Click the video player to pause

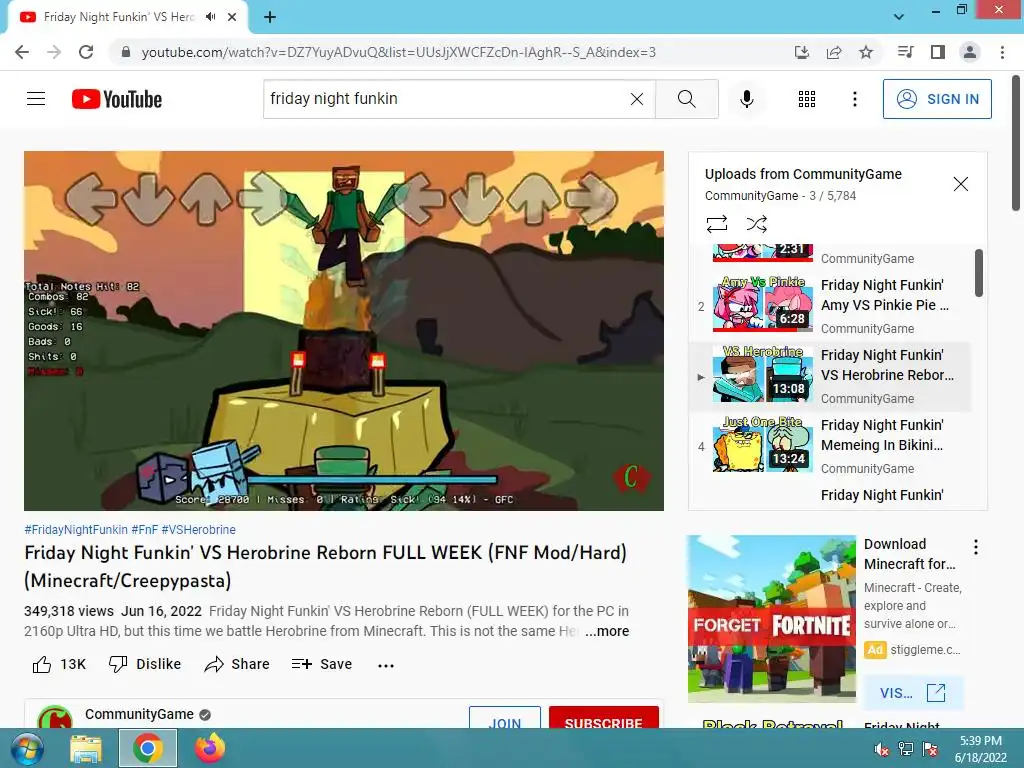point(344,330)
